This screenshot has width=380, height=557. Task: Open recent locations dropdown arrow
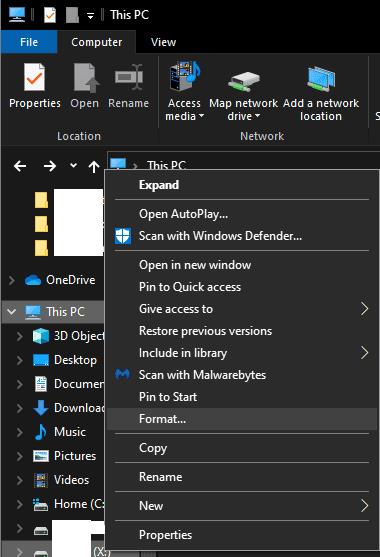coord(74,165)
